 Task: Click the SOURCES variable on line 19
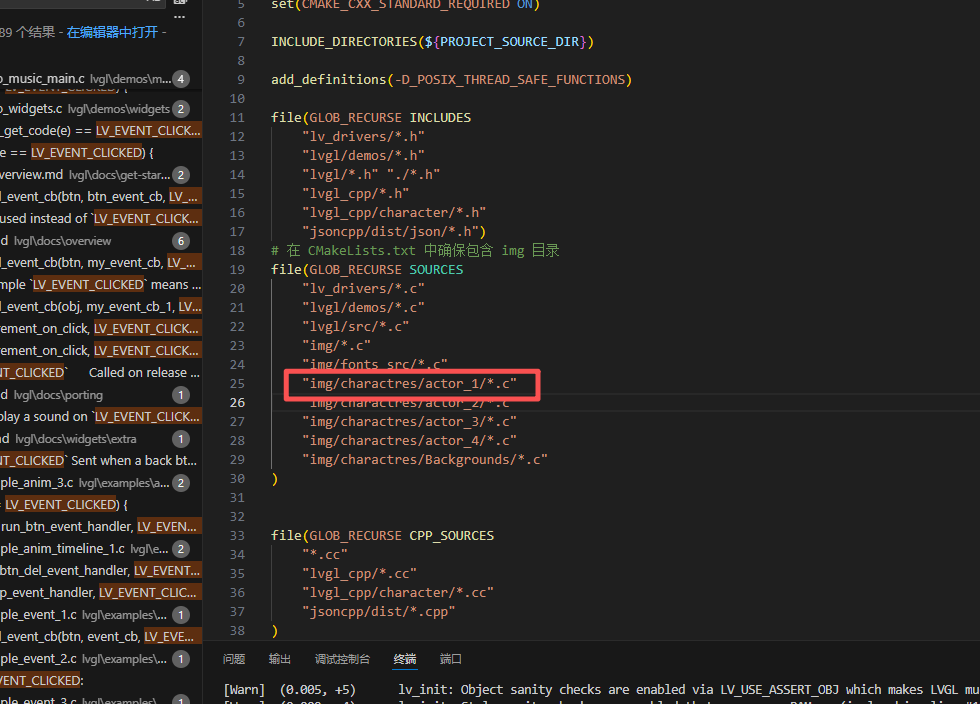[436, 270]
